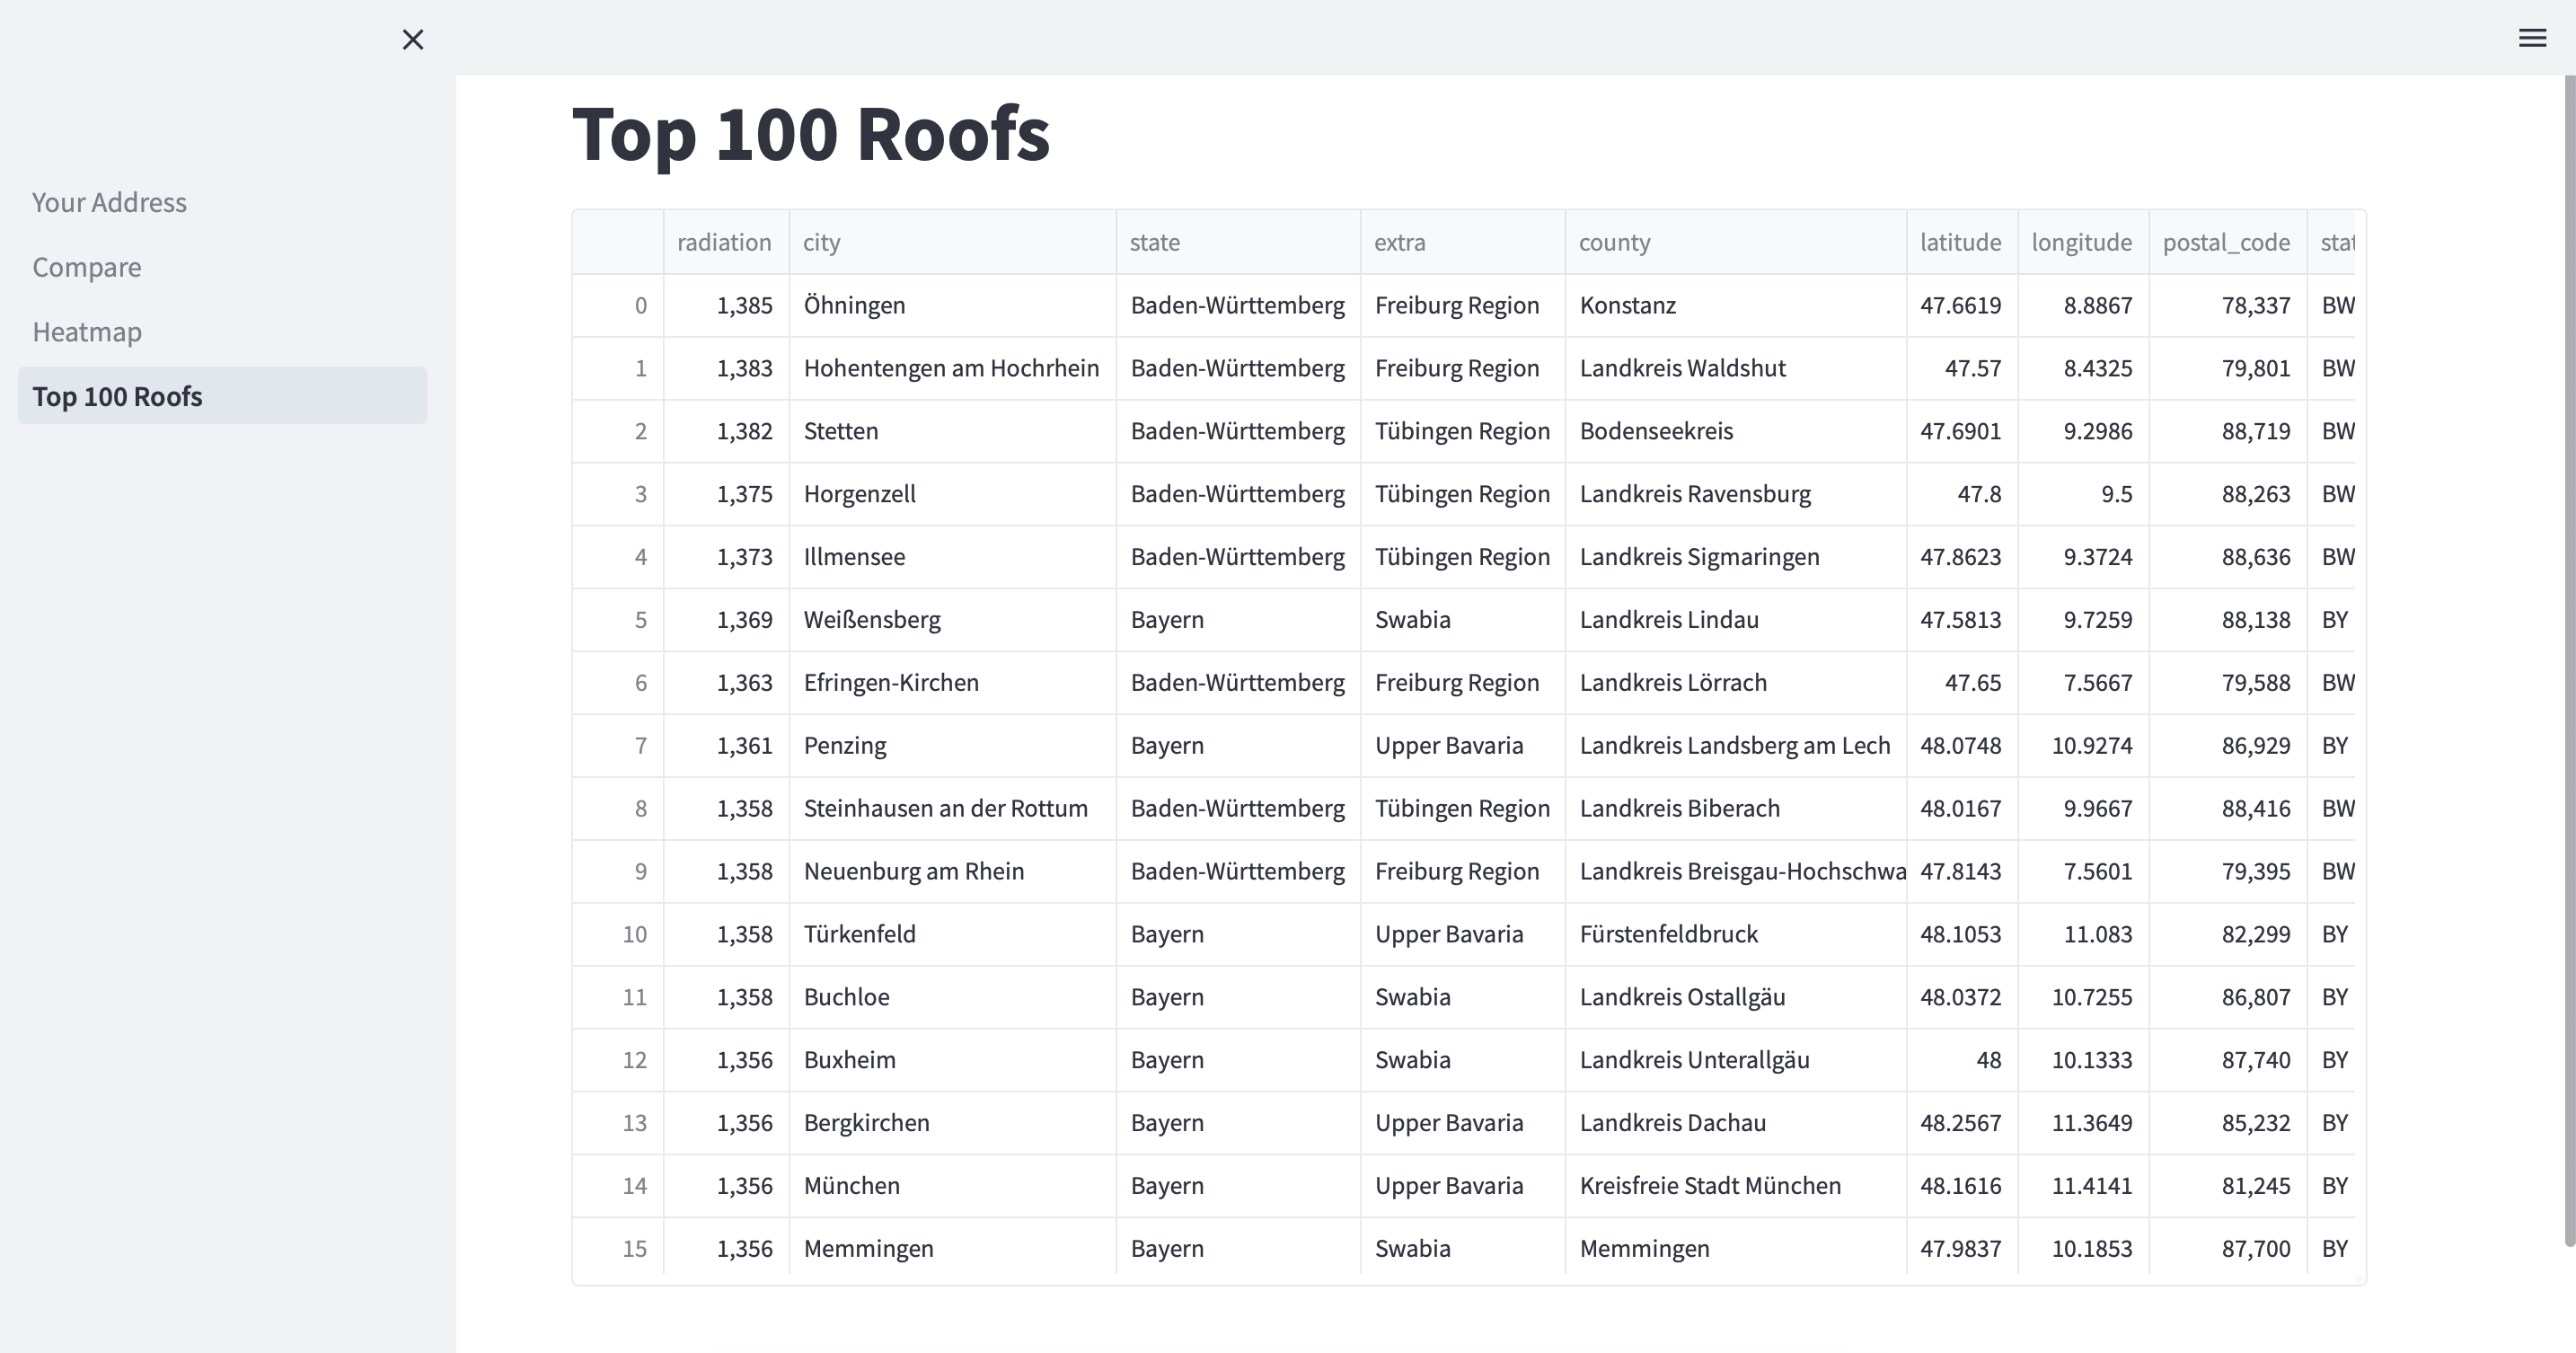Select Top 100 Roofs sidebar item
This screenshot has height=1353, width=2576.
117,396
